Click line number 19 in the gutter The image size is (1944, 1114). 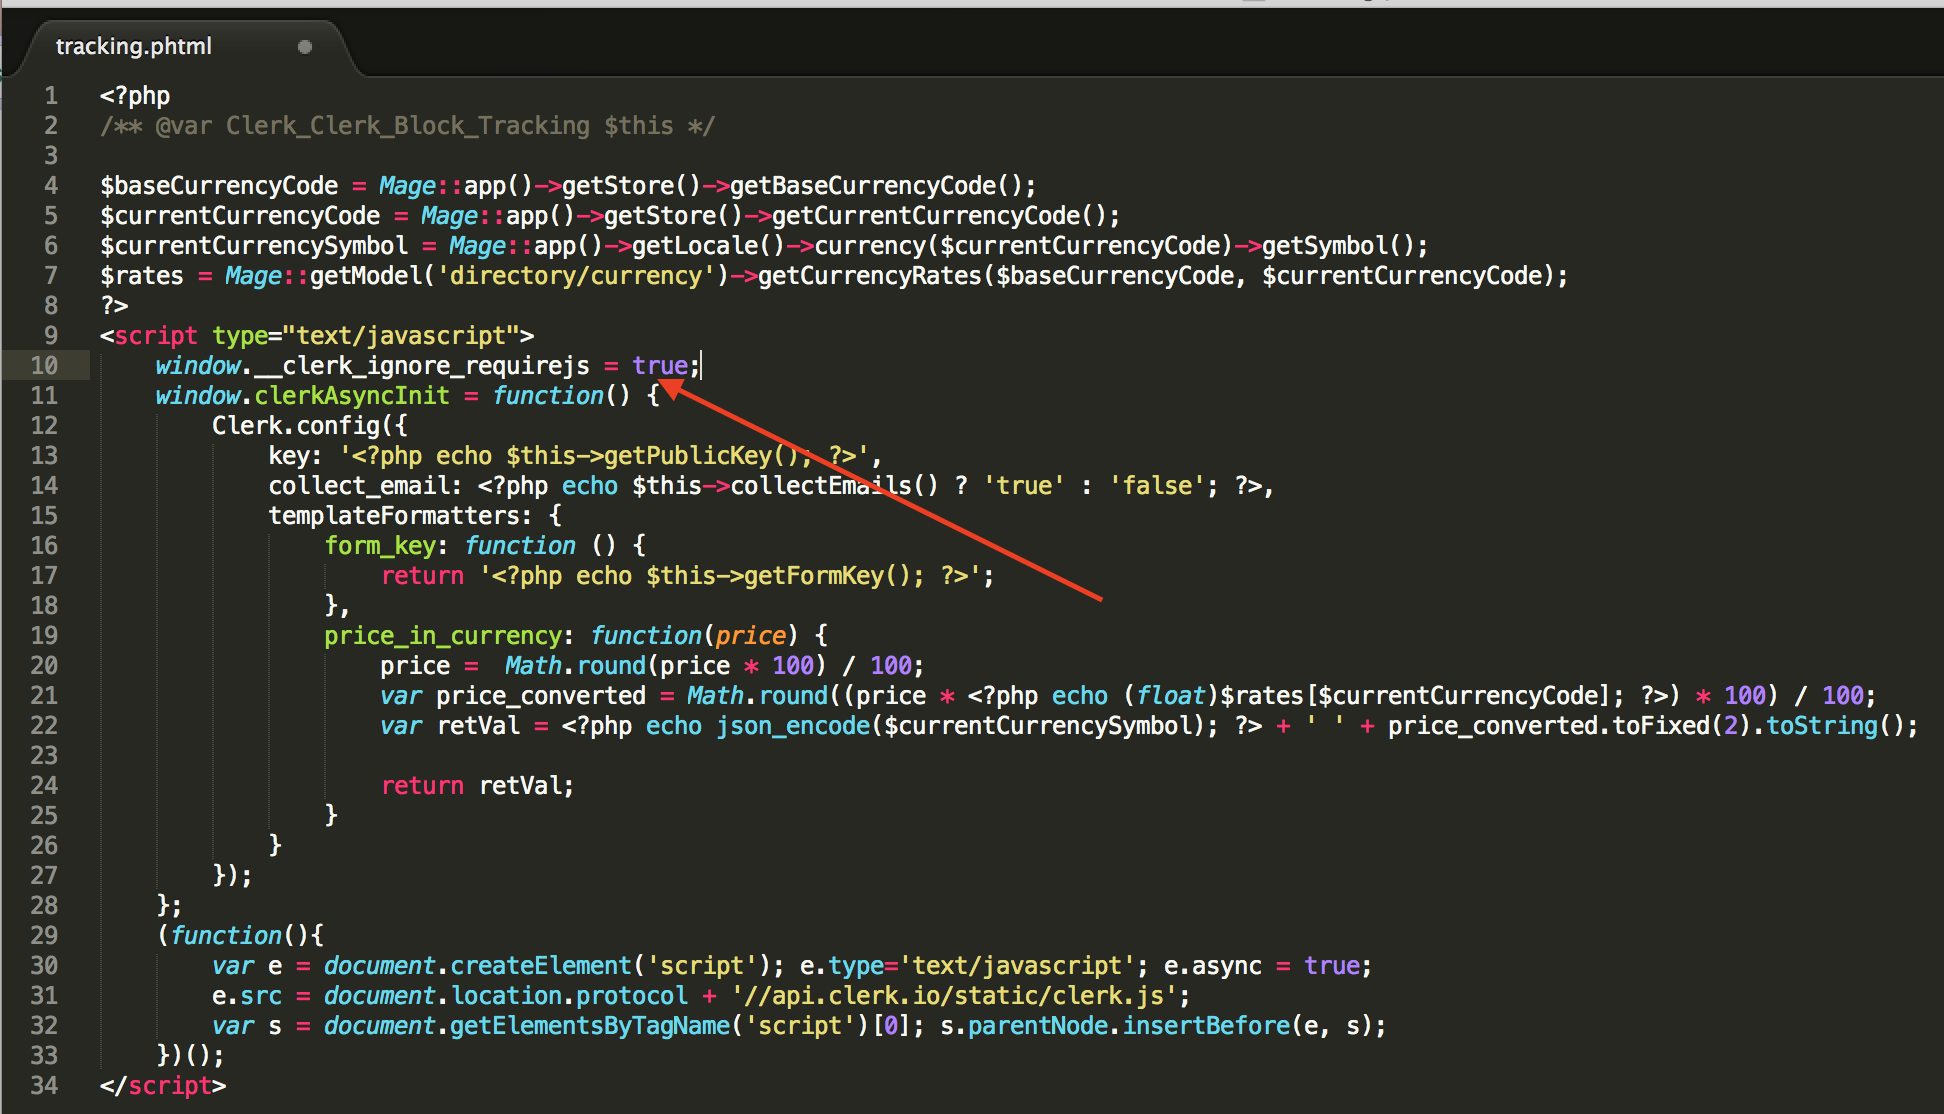[44, 636]
